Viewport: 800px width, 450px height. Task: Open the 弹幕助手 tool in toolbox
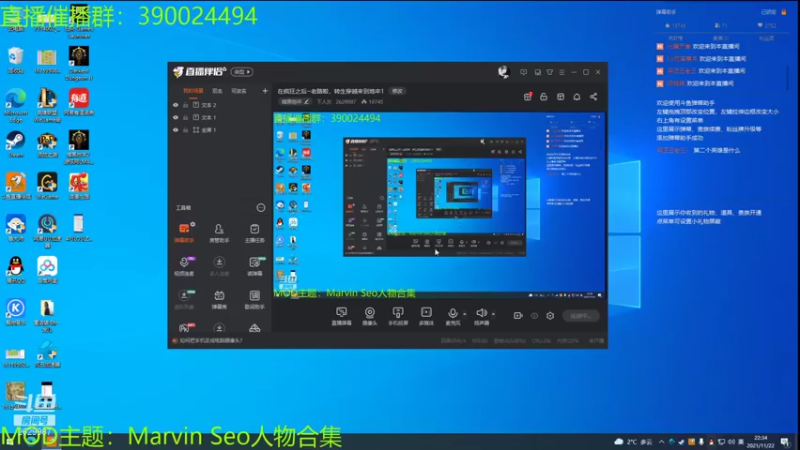[185, 232]
